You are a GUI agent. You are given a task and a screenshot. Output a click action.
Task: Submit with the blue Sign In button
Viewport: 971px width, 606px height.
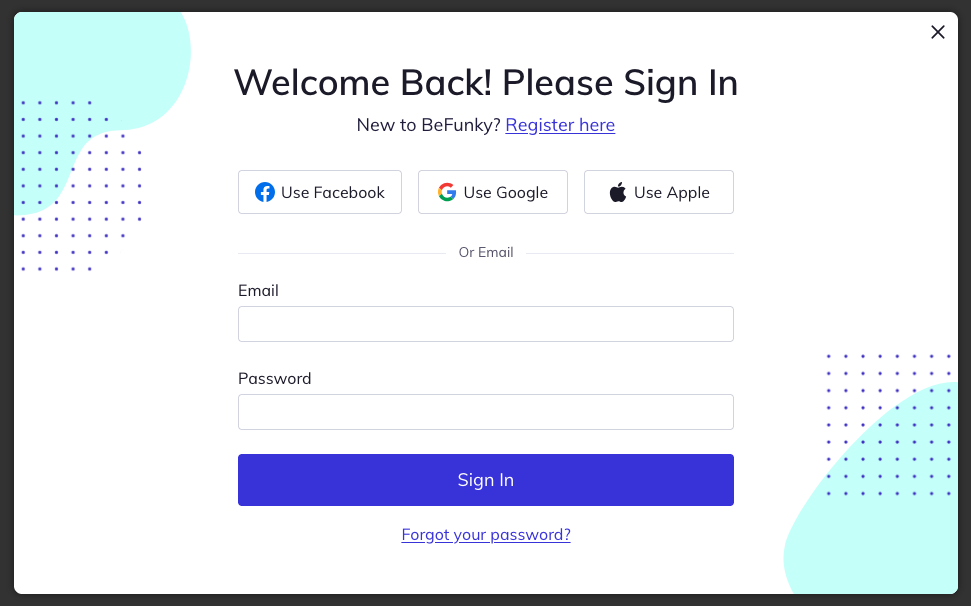click(486, 480)
